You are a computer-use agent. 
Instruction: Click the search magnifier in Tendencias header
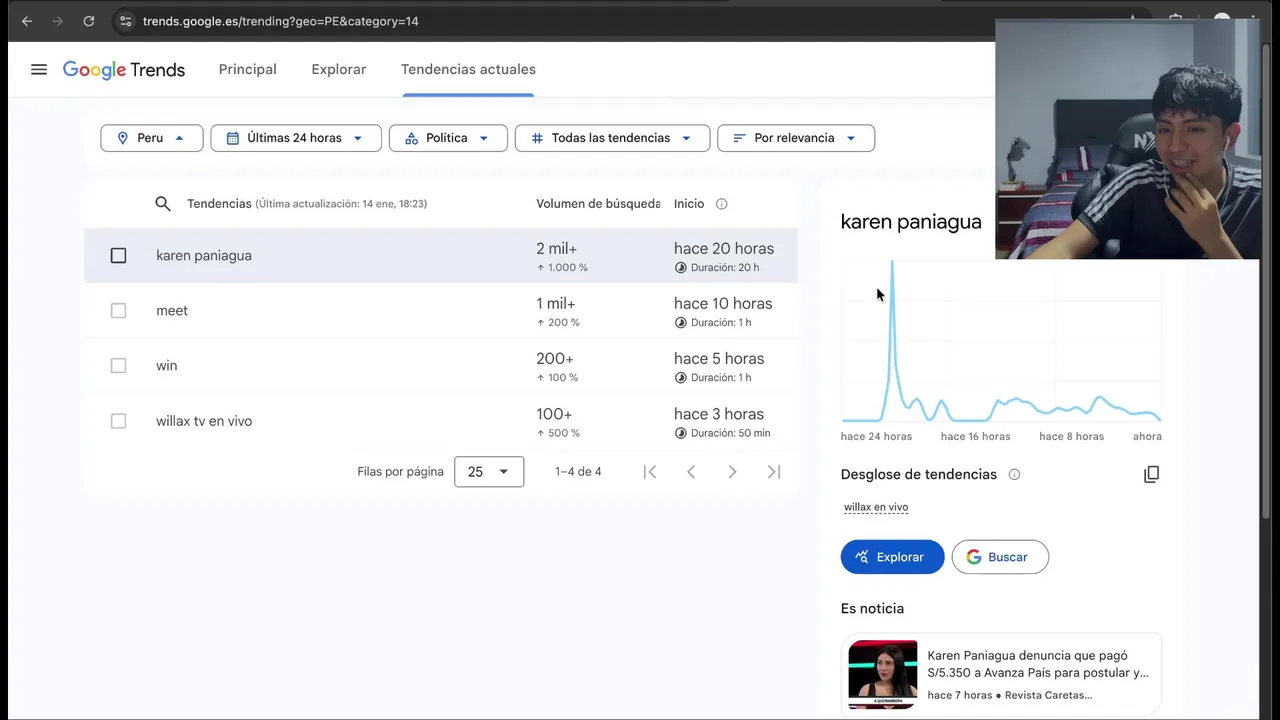(x=163, y=204)
